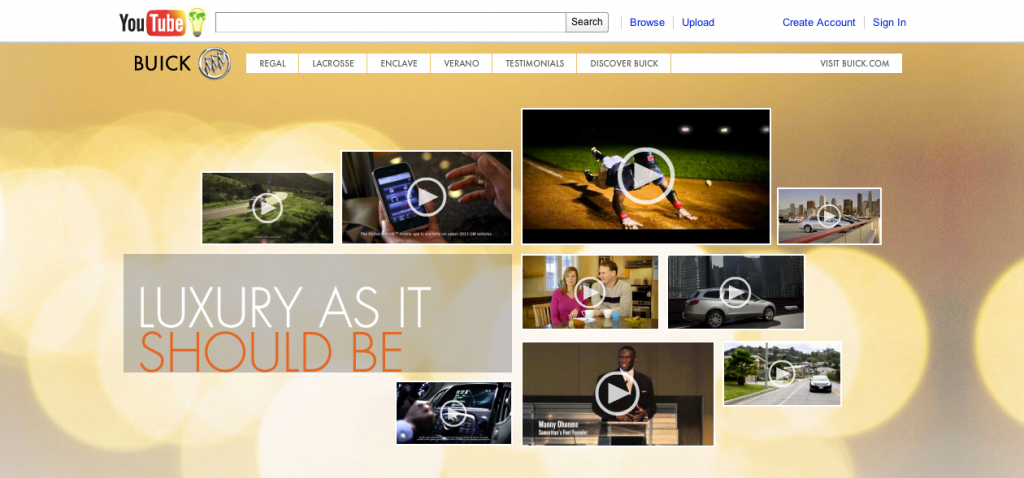1024x478 pixels.
Task: Play the smartphone app video
Action: pyautogui.click(x=426, y=197)
